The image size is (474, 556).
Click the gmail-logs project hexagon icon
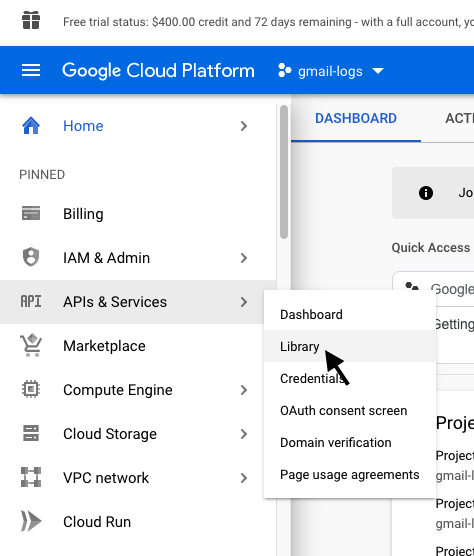coord(285,70)
